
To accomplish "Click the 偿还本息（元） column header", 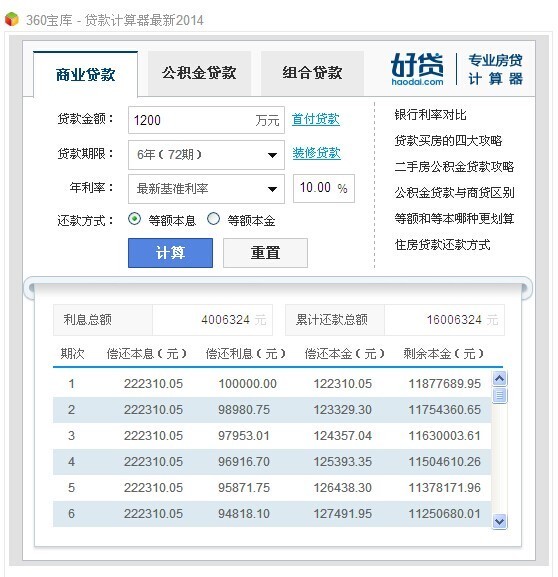I will tap(146, 354).
